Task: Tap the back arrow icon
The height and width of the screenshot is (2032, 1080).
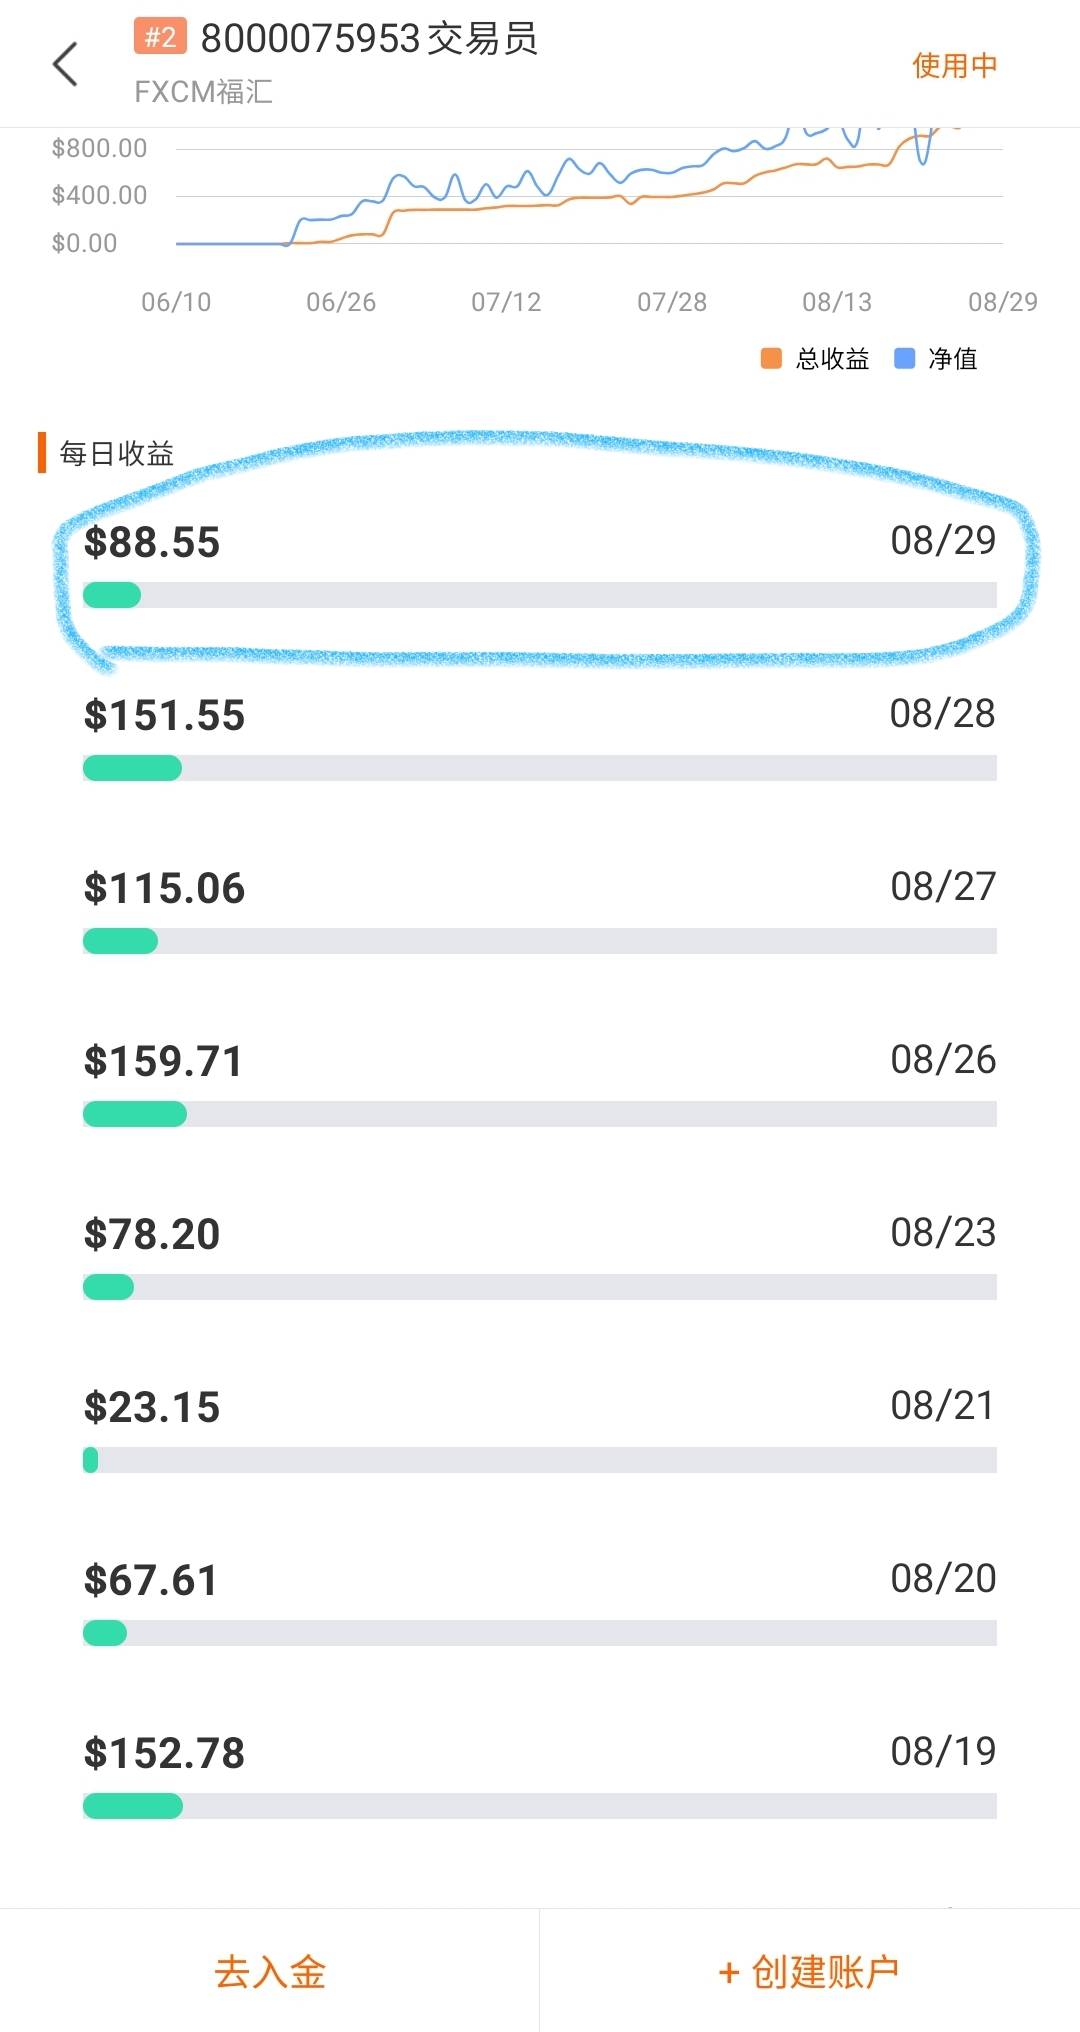Action: [x=65, y=65]
